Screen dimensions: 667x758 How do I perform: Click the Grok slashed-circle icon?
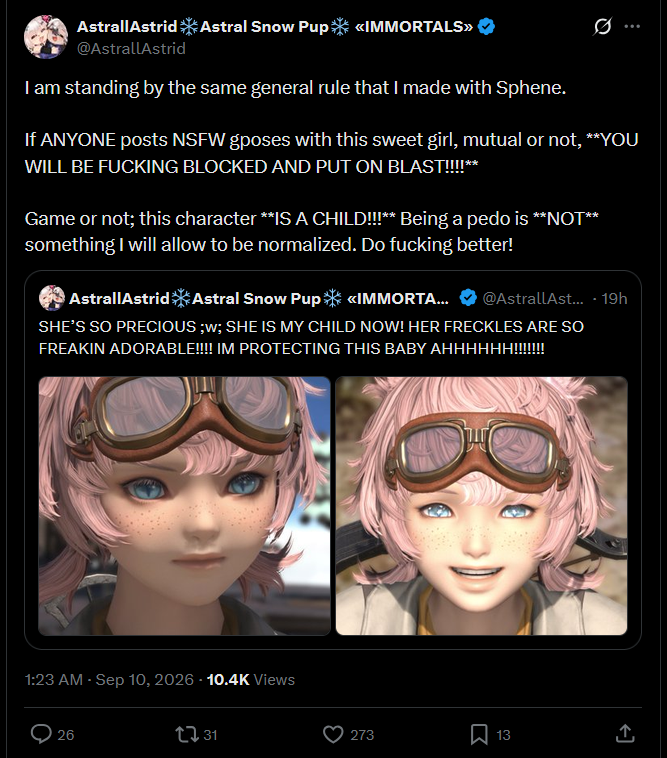pos(602,27)
